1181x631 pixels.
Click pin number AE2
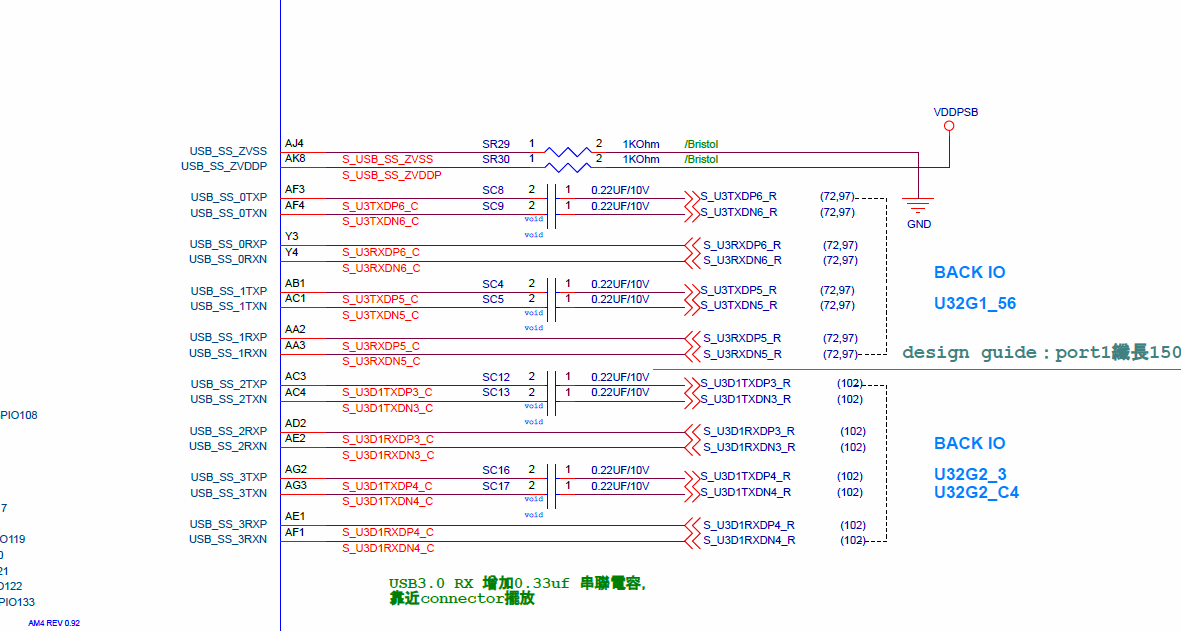(295, 438)
